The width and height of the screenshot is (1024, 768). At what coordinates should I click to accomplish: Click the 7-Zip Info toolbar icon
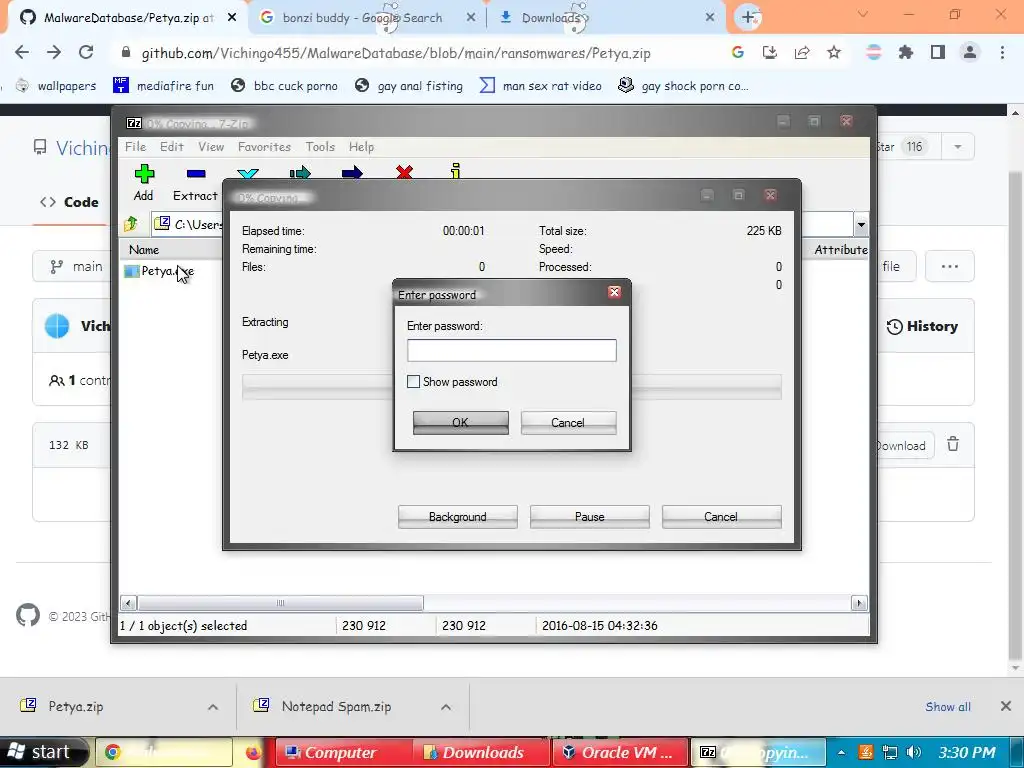(x=456, y=171)
